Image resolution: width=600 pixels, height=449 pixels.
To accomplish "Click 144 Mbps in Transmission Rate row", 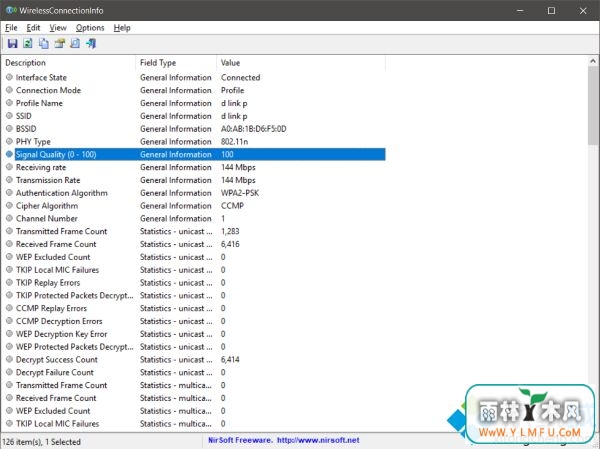I will pyautogui.click(x=238, y=180).
